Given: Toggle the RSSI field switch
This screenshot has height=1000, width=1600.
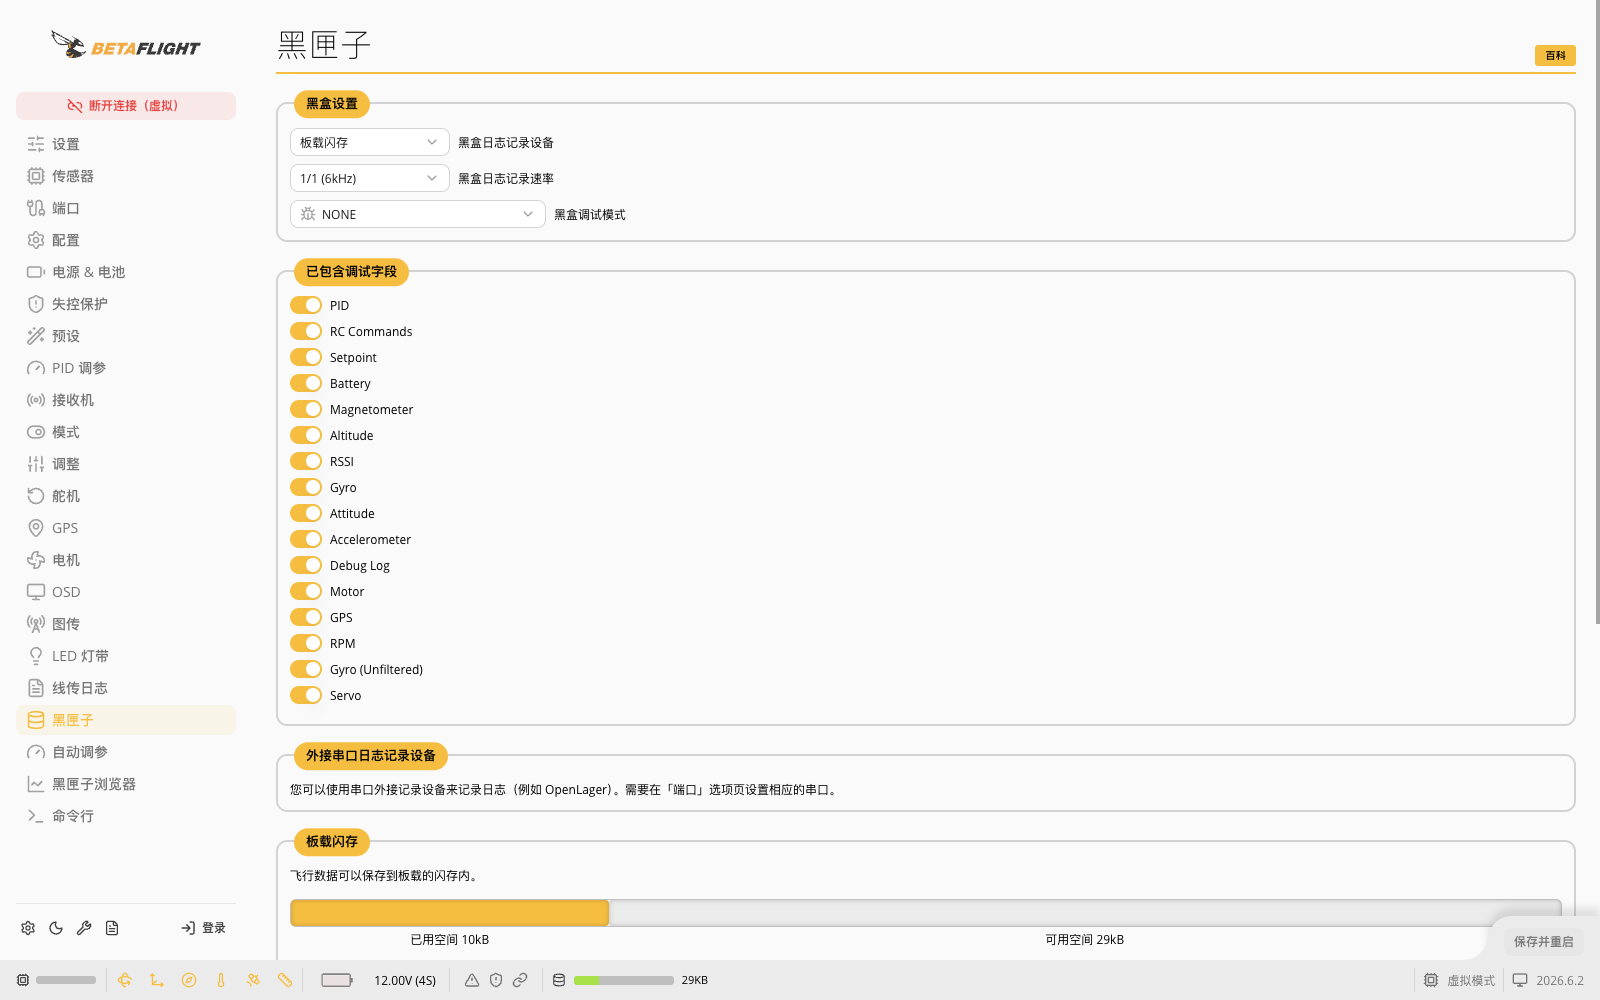Looking at the screenshot, I should [306, 461].
